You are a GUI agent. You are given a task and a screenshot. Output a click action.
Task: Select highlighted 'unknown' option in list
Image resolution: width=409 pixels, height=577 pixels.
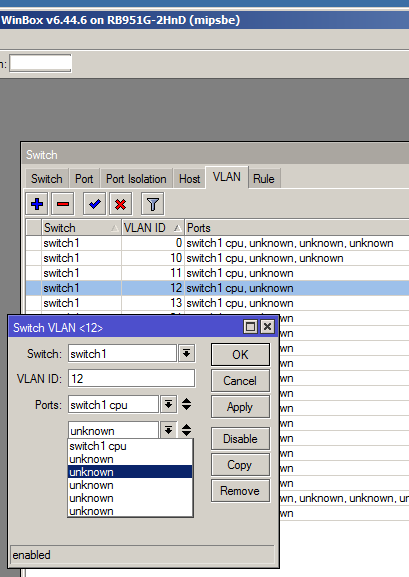pyautogui.click(x=130, y=472)
